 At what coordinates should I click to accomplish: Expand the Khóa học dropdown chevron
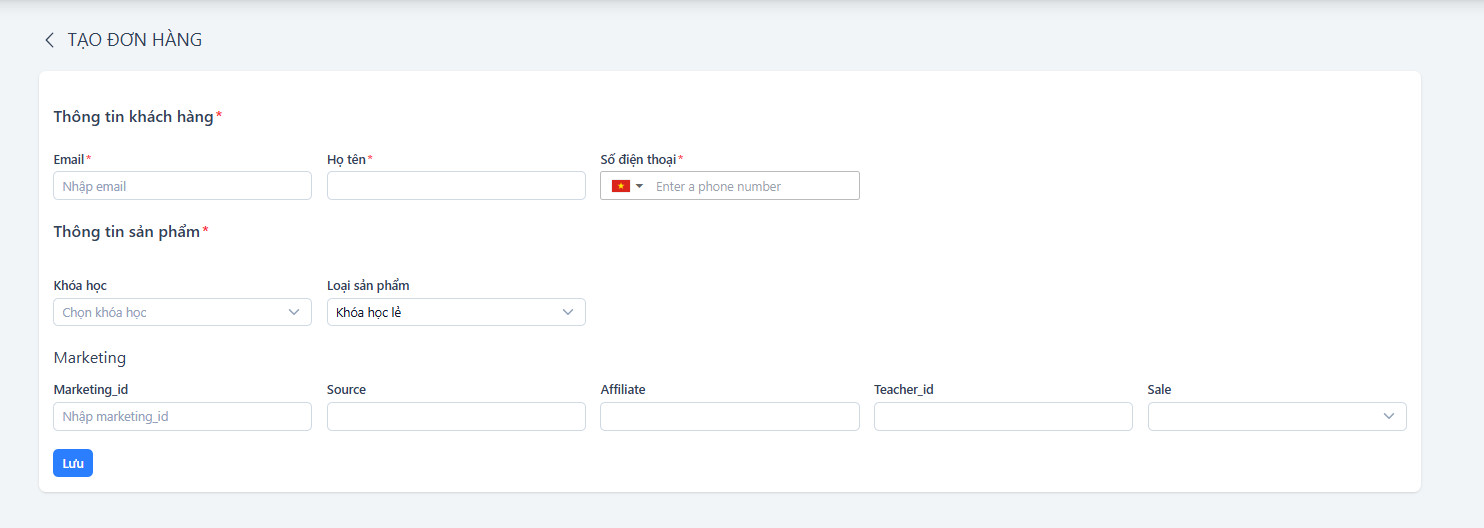[294, 312]
